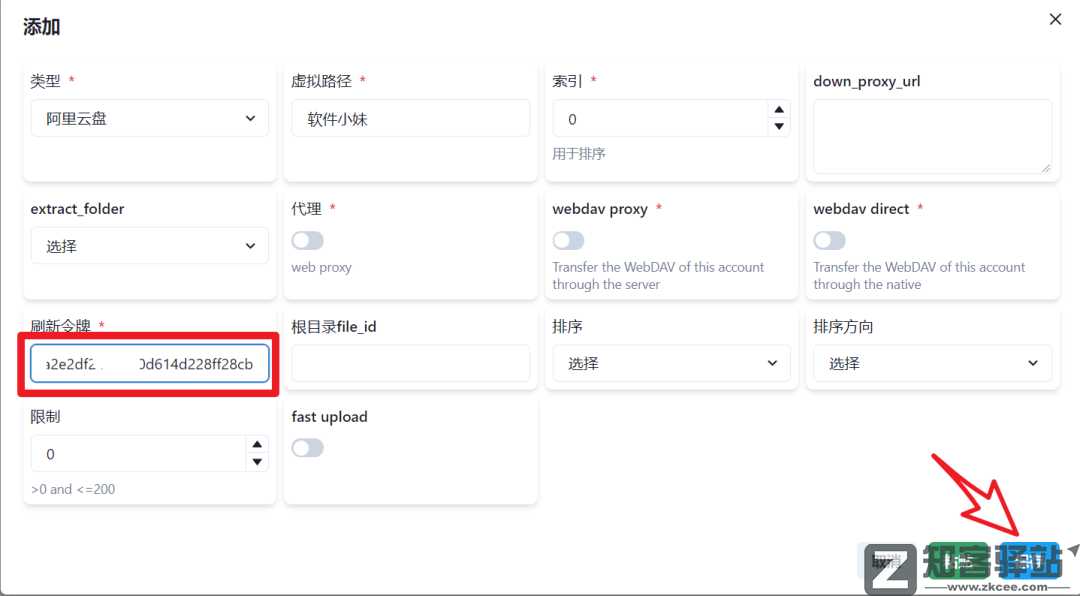This screenshot has height=596, width=1080.
Task: Increment the 限制 field using up arrow
Action: tap(257, 445)
